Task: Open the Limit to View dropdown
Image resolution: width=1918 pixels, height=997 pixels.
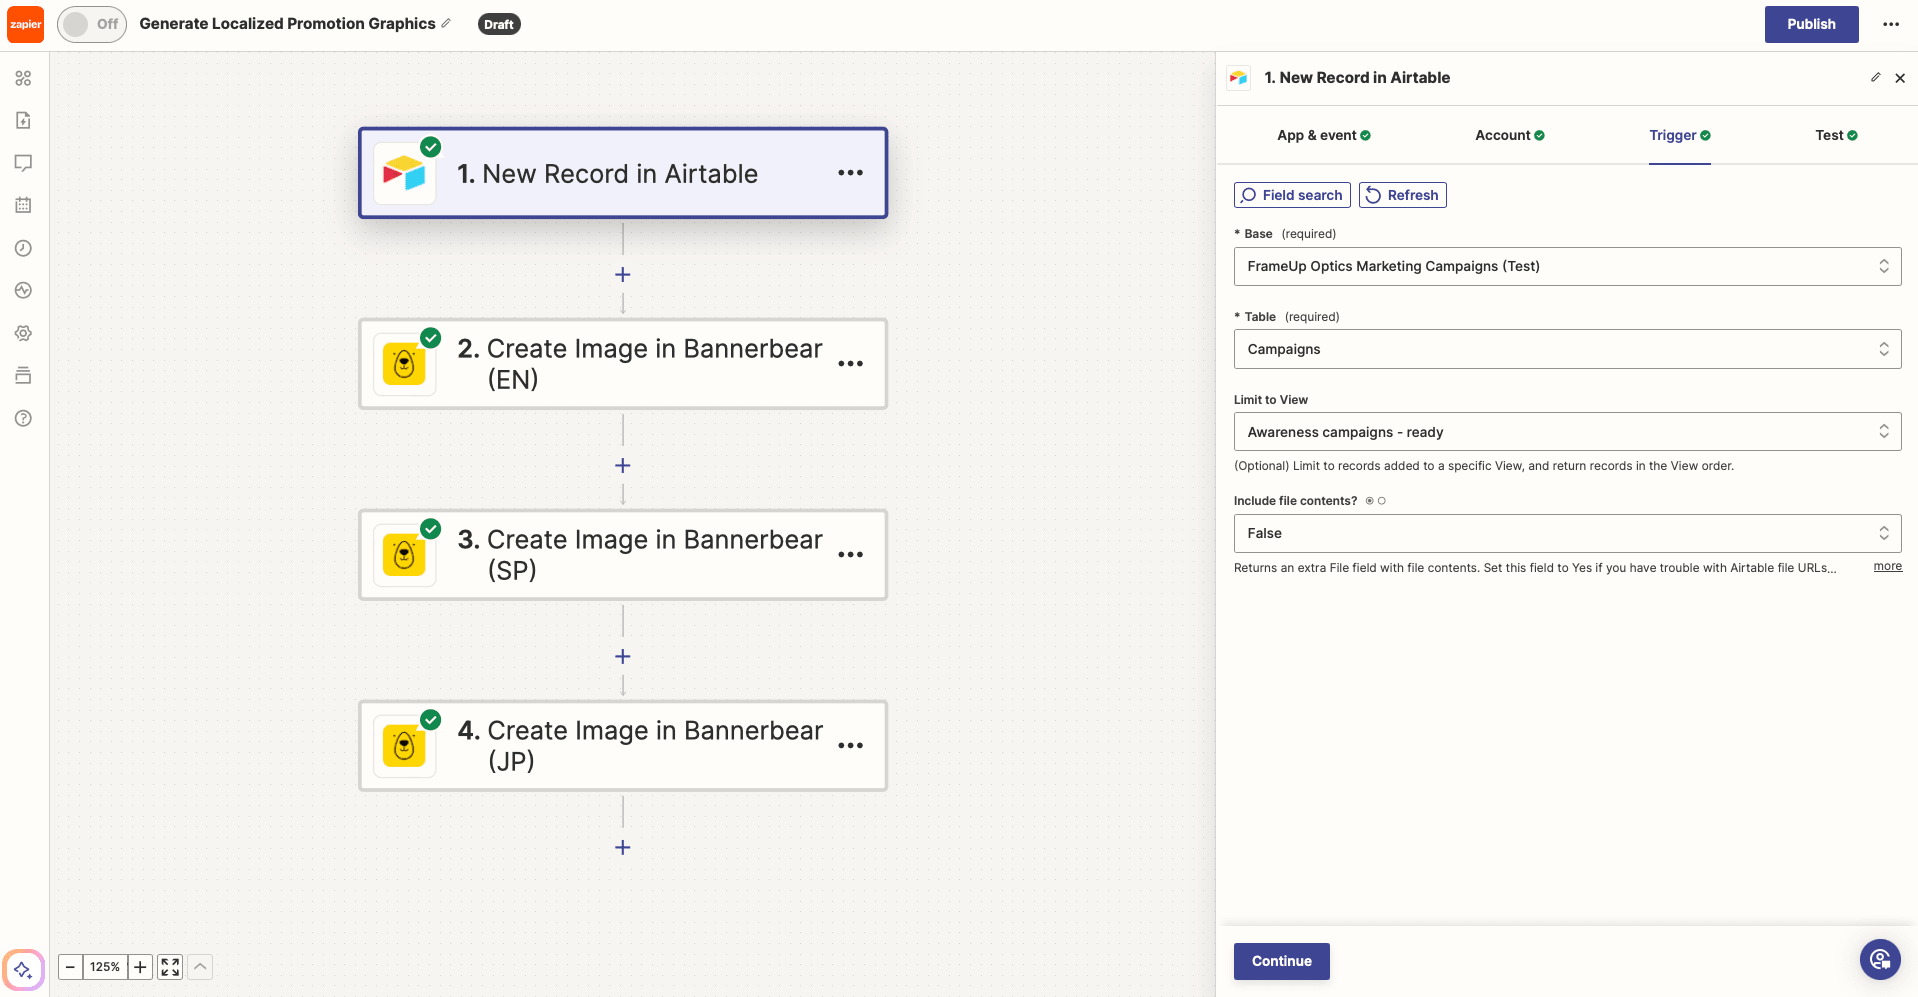Action: tap(1566, 431)
